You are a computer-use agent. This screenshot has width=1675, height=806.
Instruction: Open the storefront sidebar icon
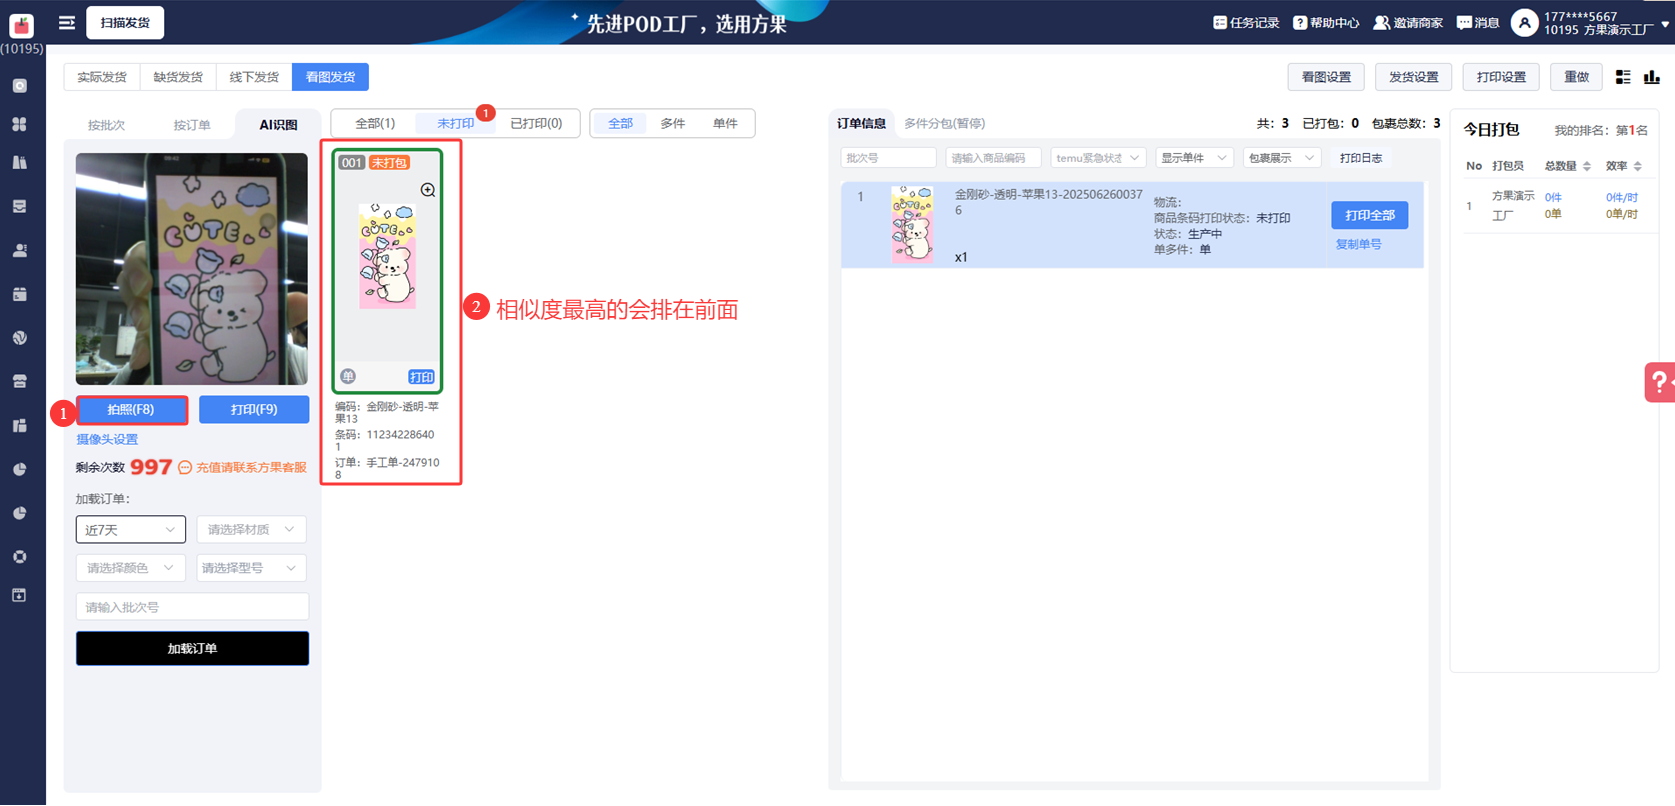point(20,381)
